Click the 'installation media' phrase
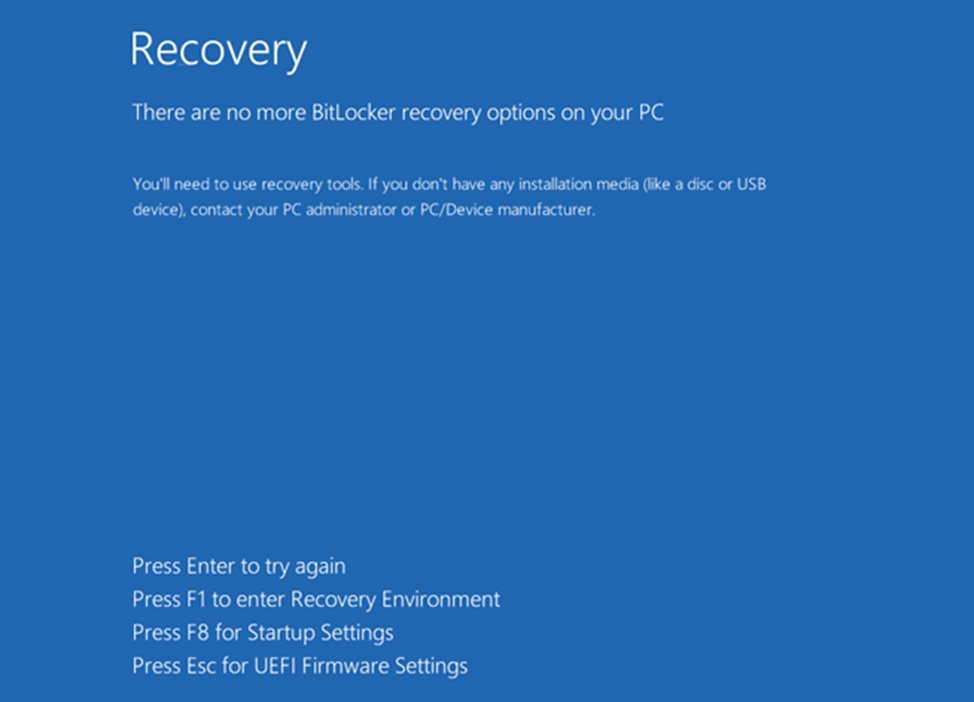Viewport: 974px width, 702px height. click(578, 184)
